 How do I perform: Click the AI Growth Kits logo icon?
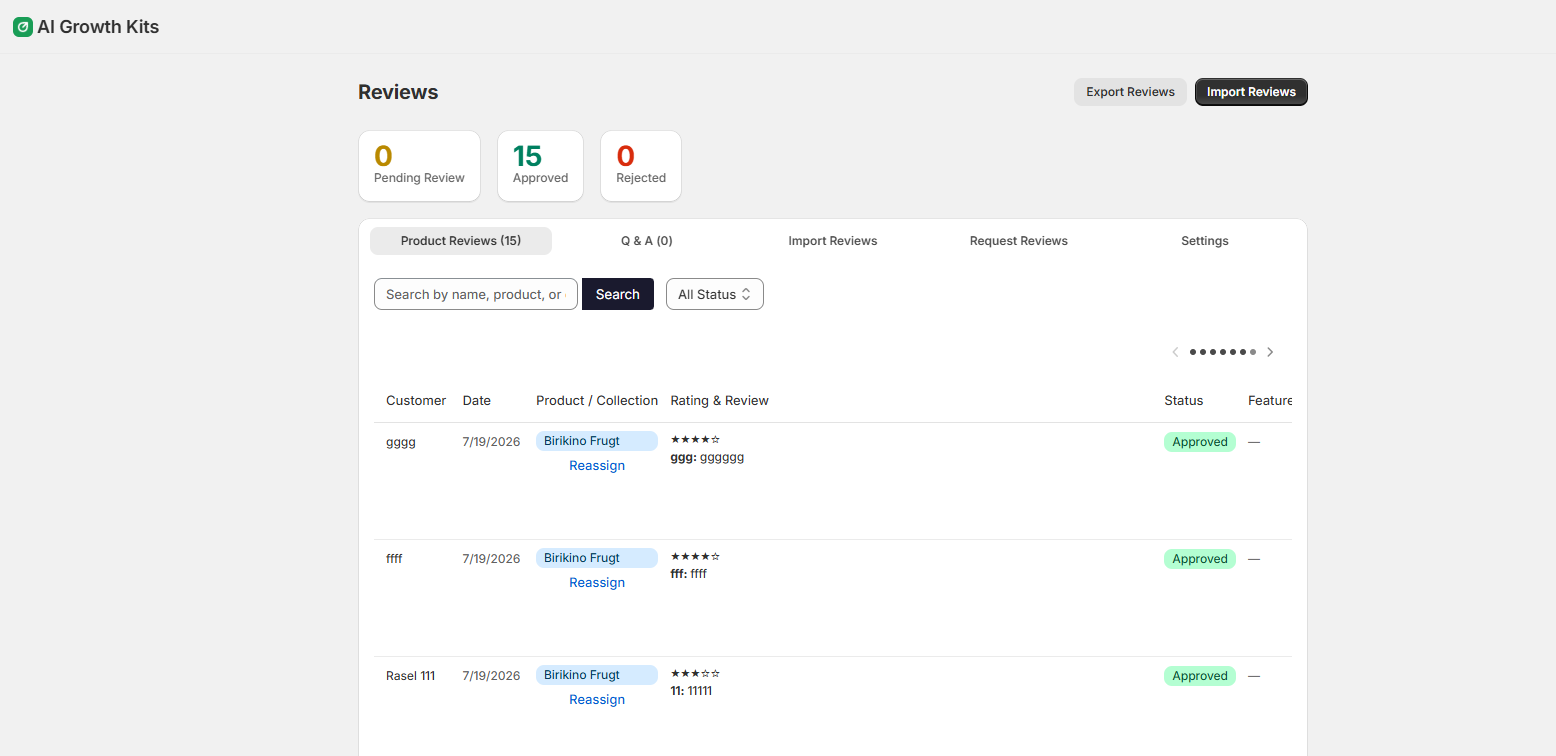[x=22, y=27]
